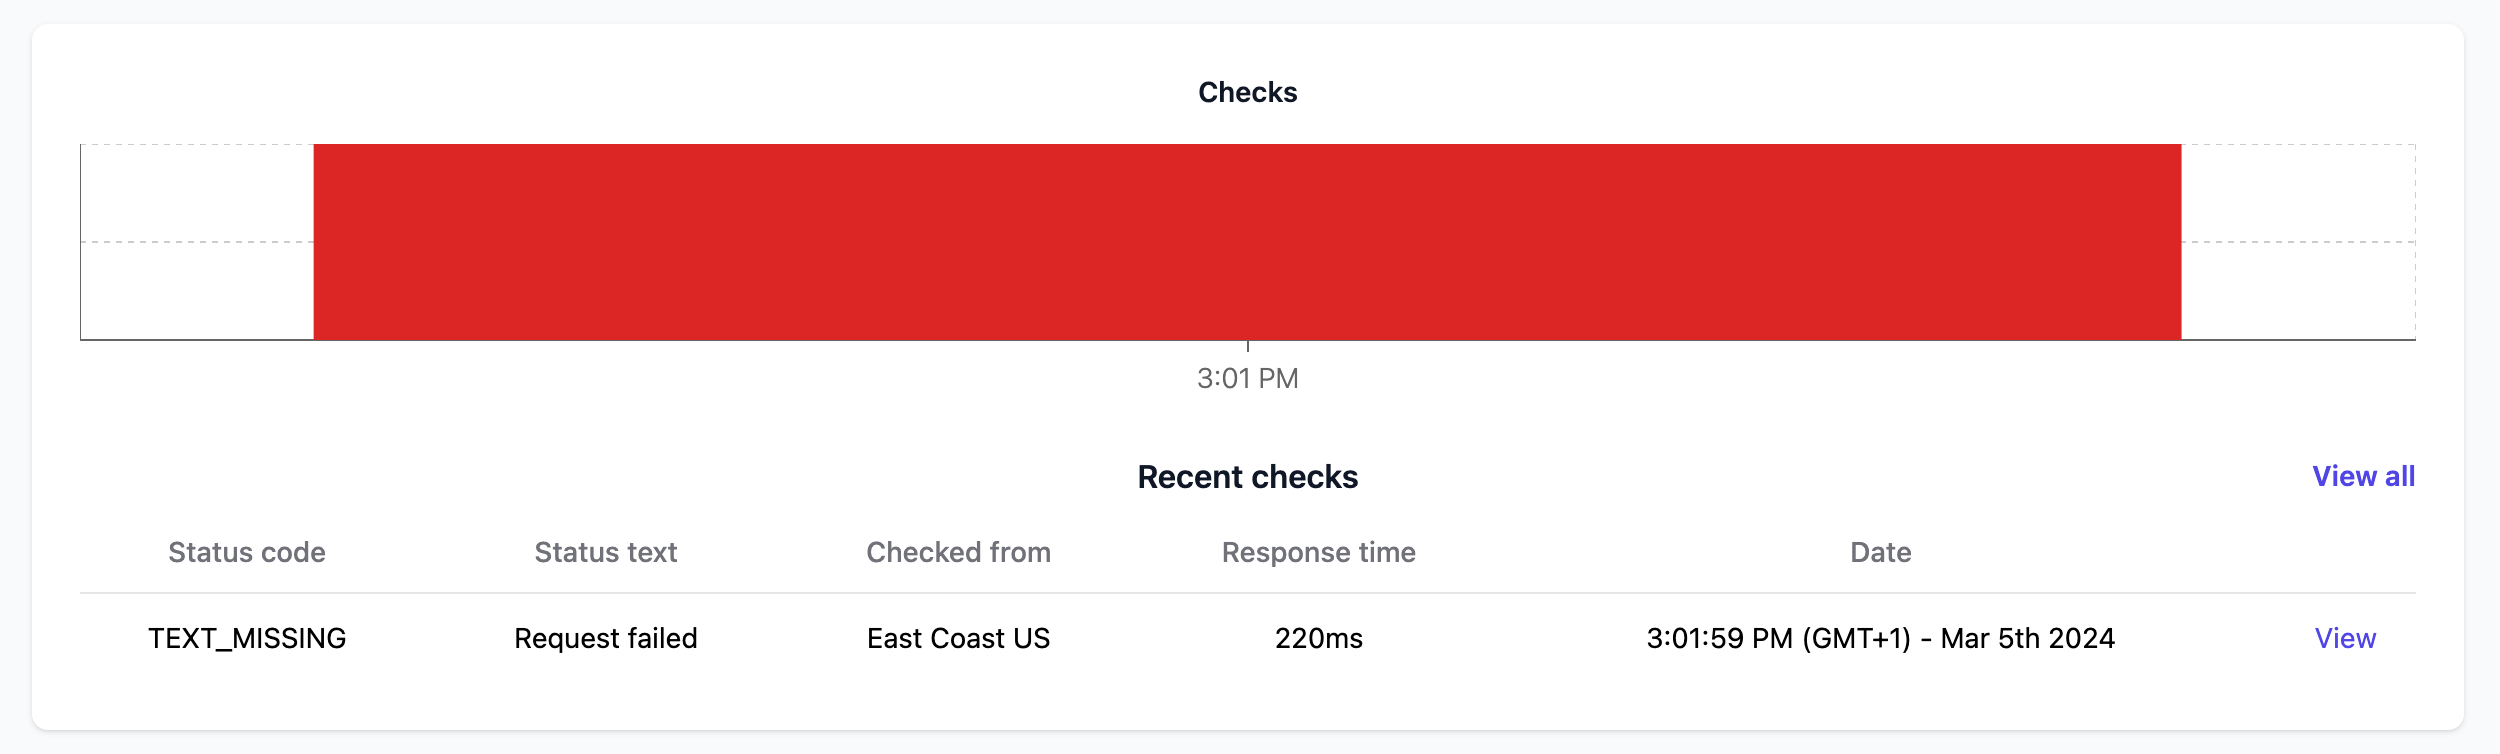
Task: Click the Status code column header
Action: 247,552
